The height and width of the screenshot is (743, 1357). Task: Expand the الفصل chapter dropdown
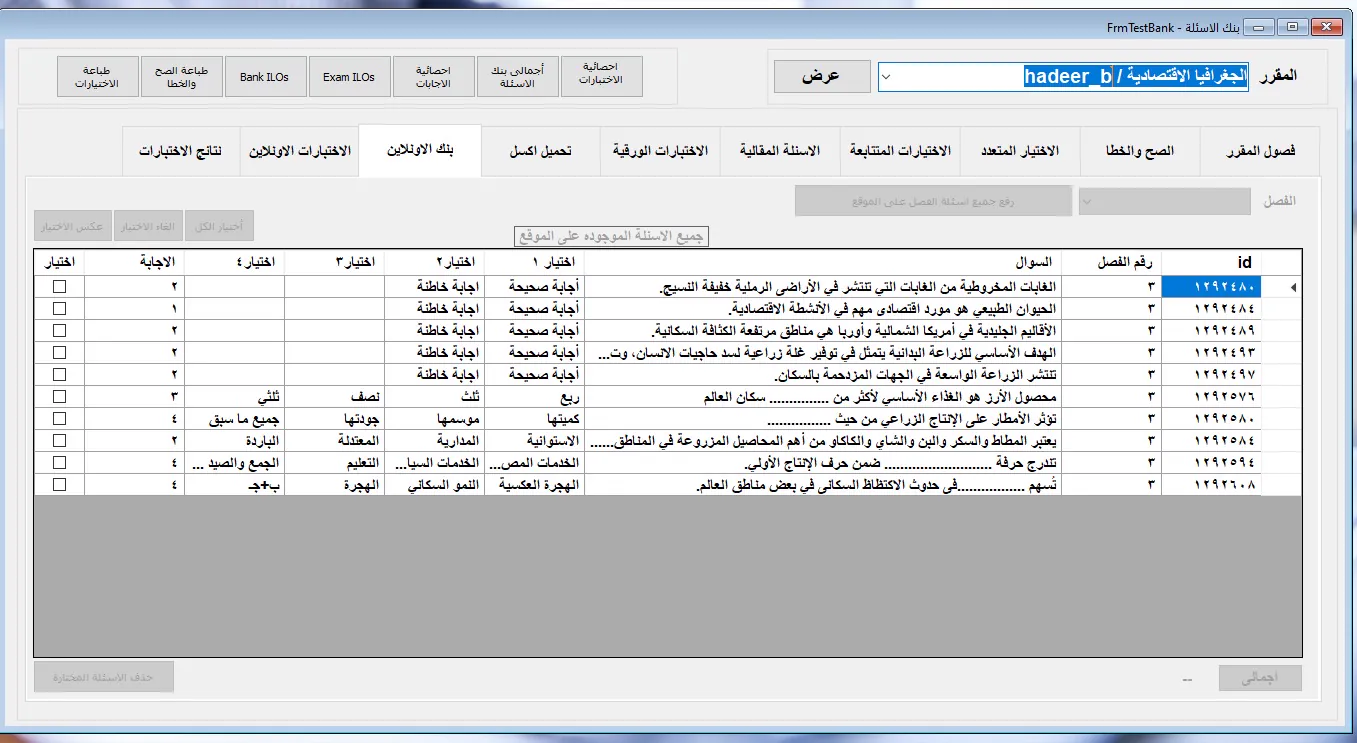1088,202
